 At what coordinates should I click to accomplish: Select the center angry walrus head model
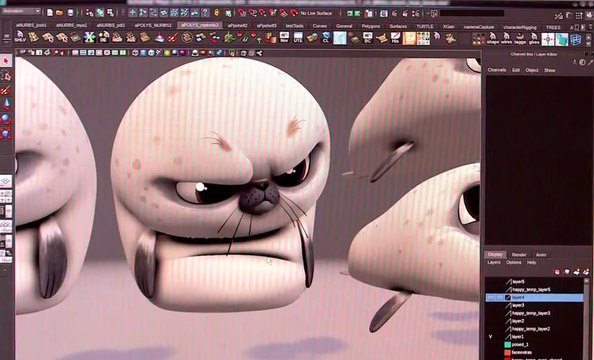click(220, 186)
